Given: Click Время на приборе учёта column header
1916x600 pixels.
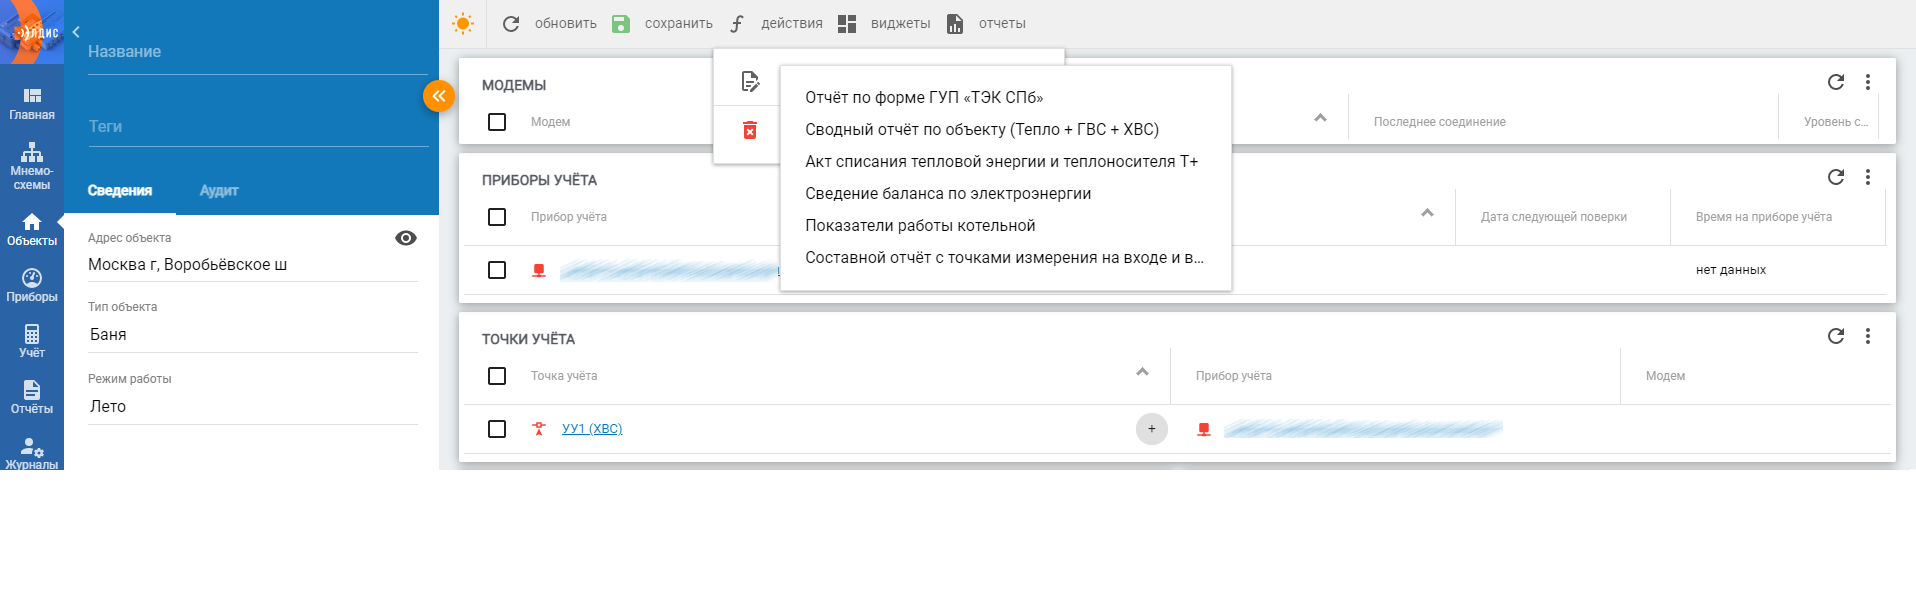Looking at the screenshot, I should click(1764, 217).
